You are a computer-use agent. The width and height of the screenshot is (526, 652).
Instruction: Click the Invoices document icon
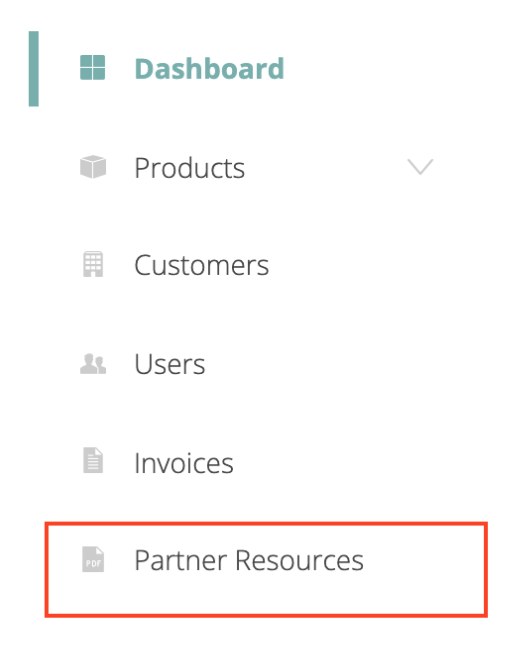[x=93, y=460]
